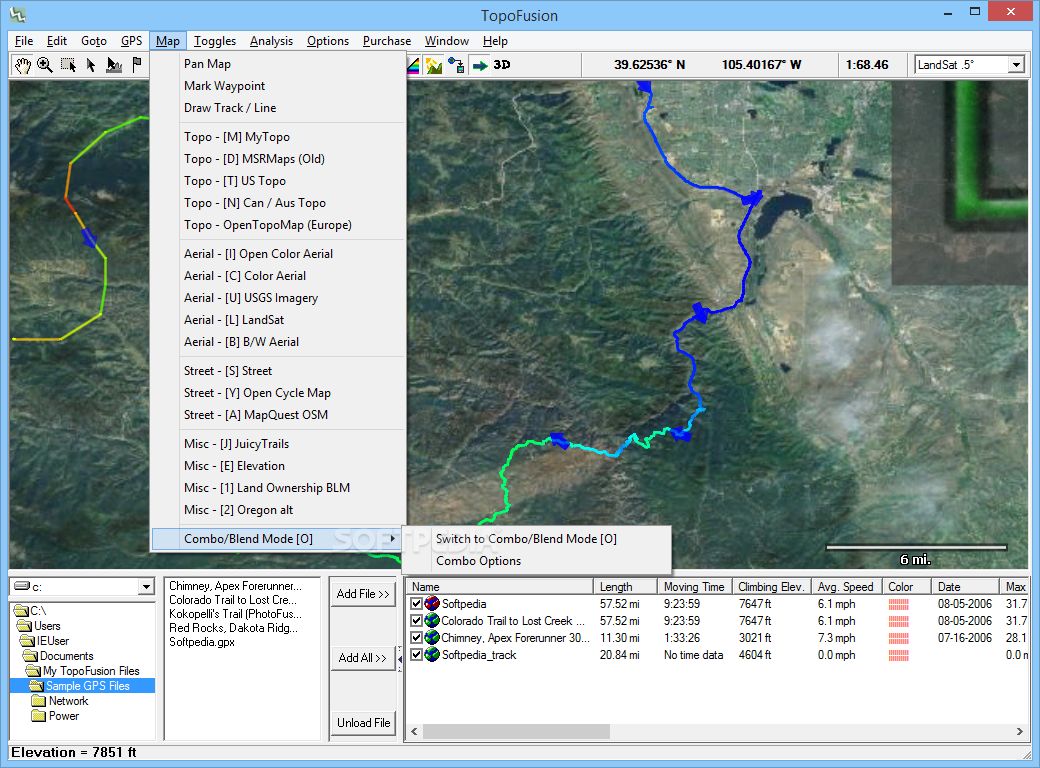
Task: Open the Users folder in tree
Action: (39, 626)
